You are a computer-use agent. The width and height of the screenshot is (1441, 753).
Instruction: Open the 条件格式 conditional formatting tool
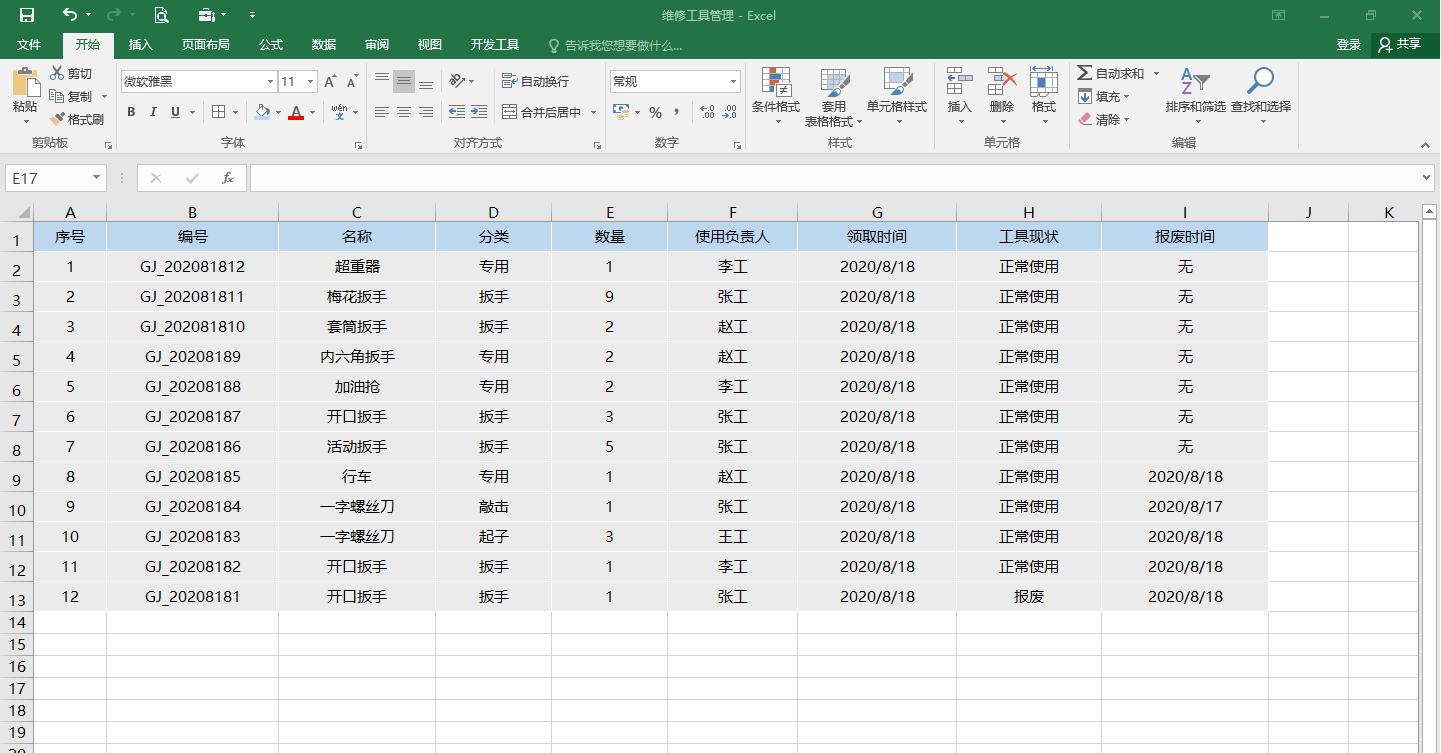[776, 95]
